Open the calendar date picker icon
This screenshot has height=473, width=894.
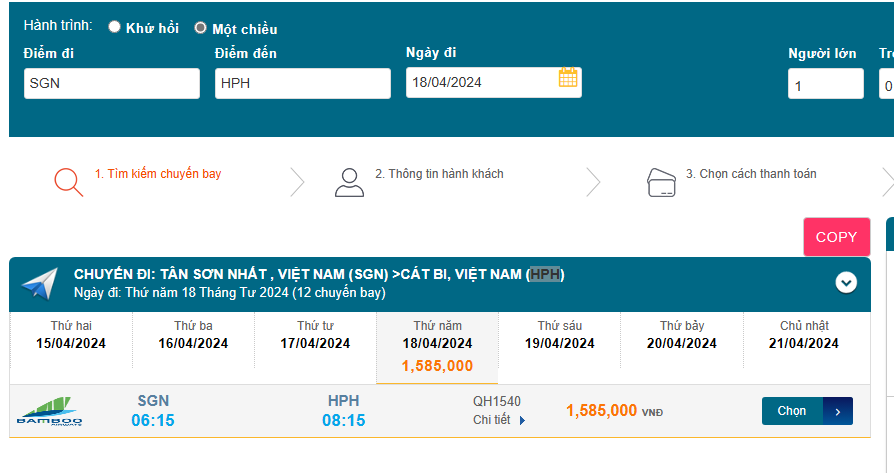tap(568, 78)
